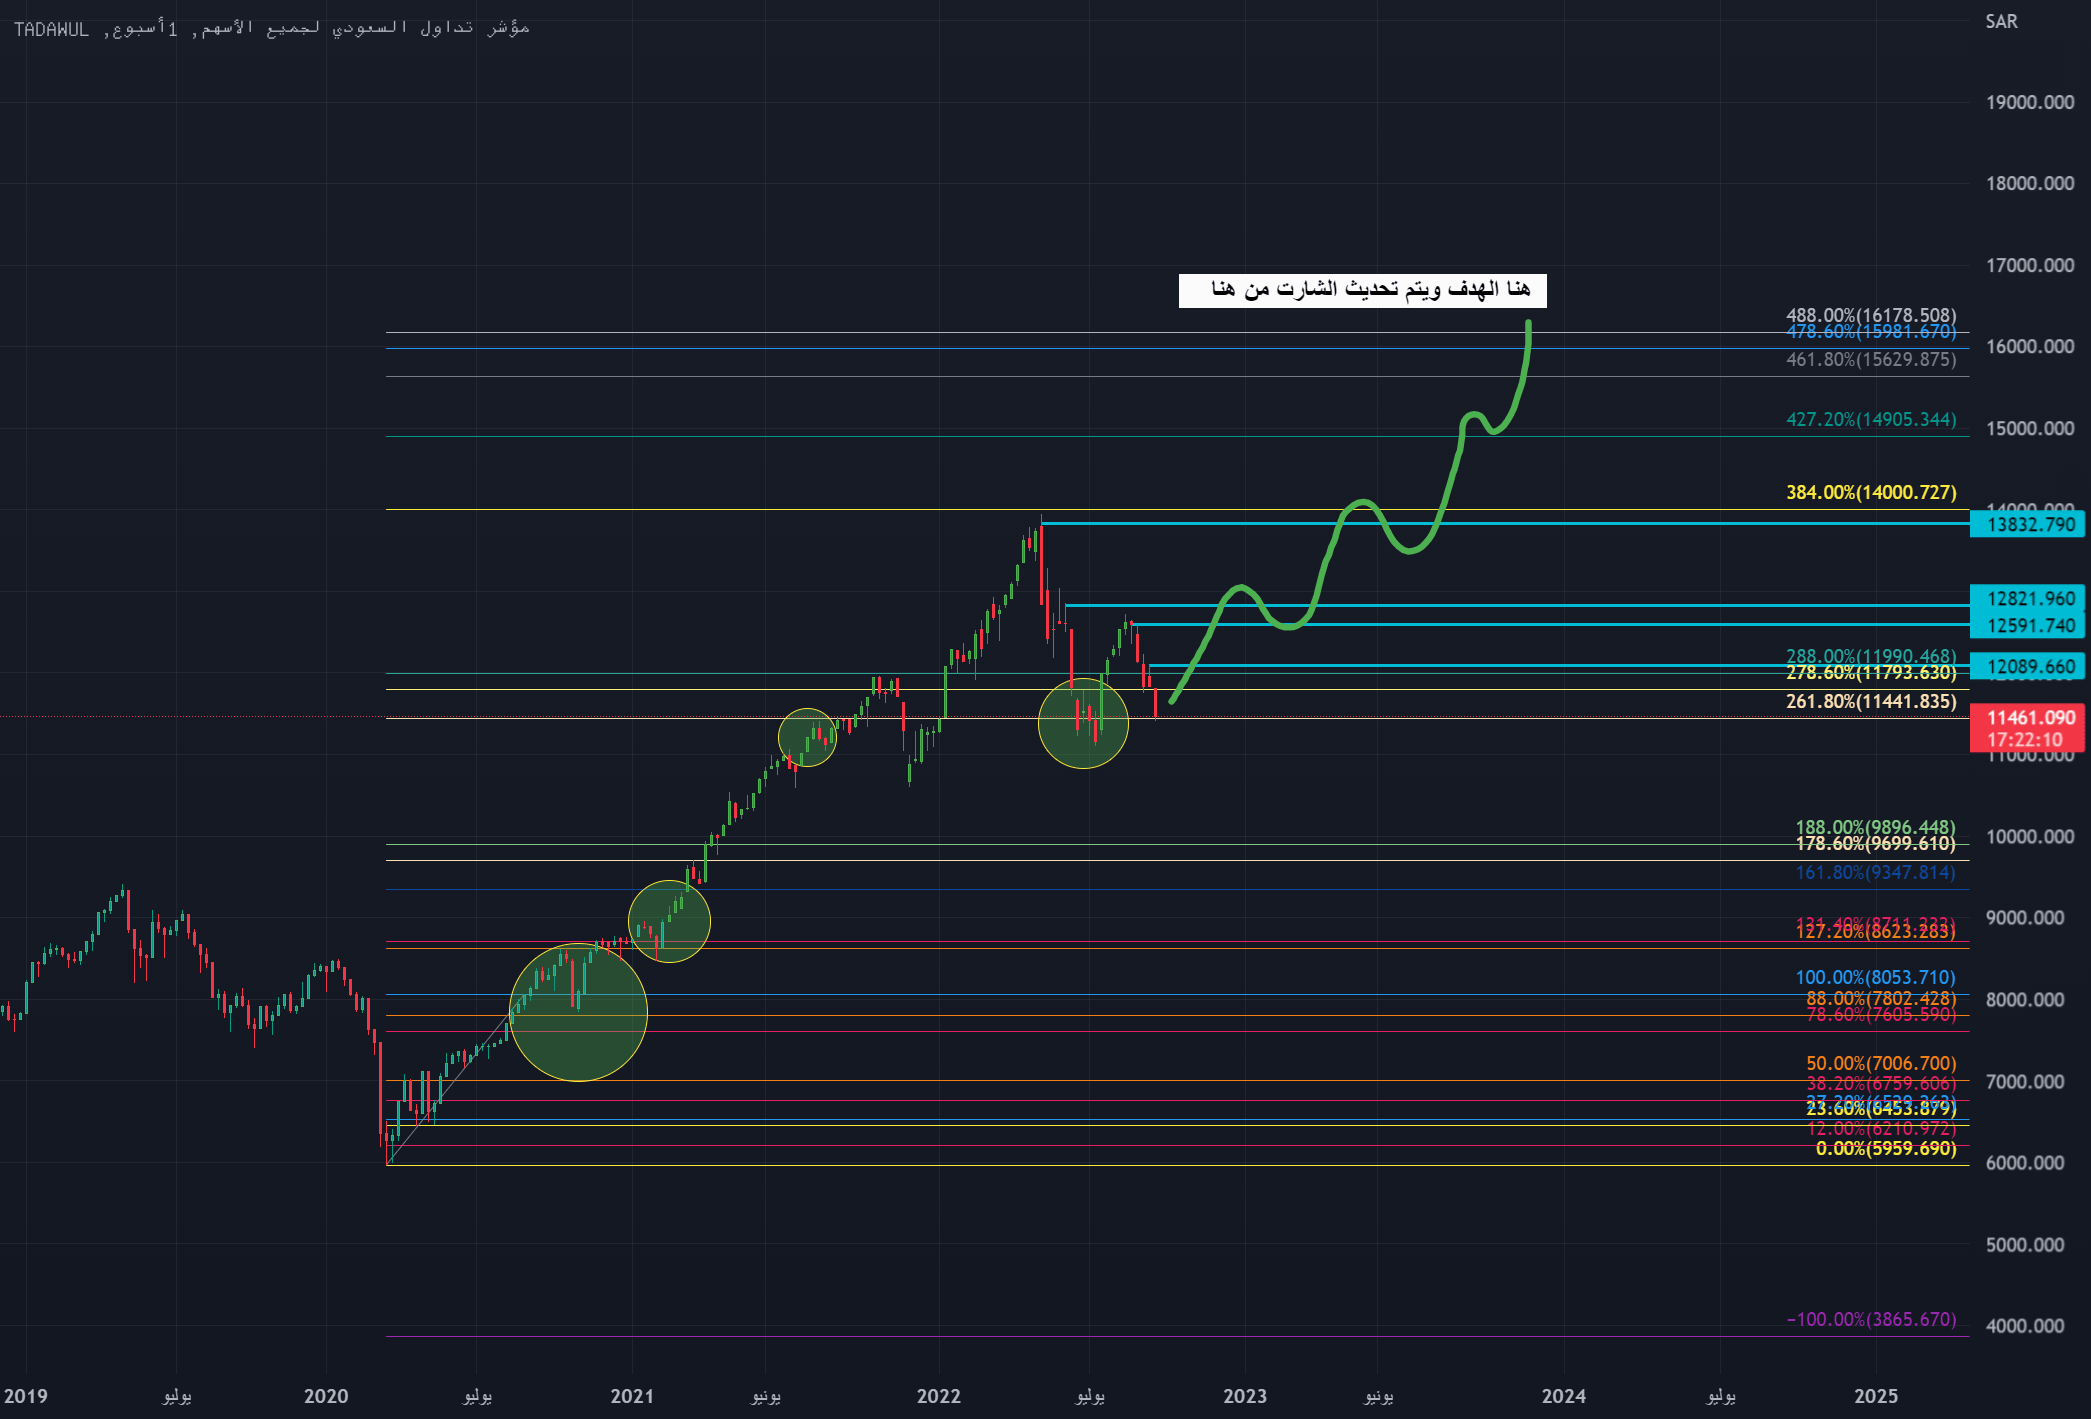The width and height of the screenshot is (2091, 1419).
Task: Click the 261.80%(11441.835) Fibonacci label
Action: 1870,701
